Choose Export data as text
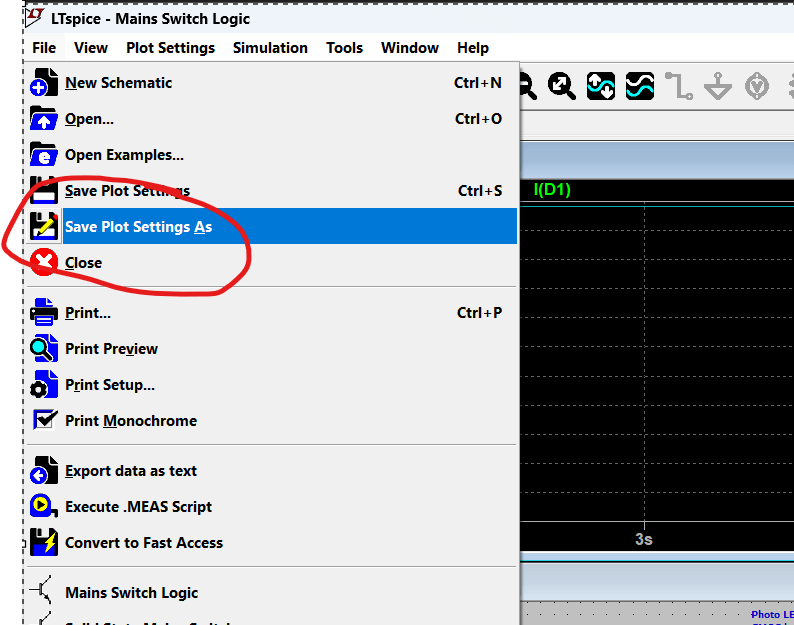This screenshot has width=794, height=625. pyautogui.click(x=272, y=471)
